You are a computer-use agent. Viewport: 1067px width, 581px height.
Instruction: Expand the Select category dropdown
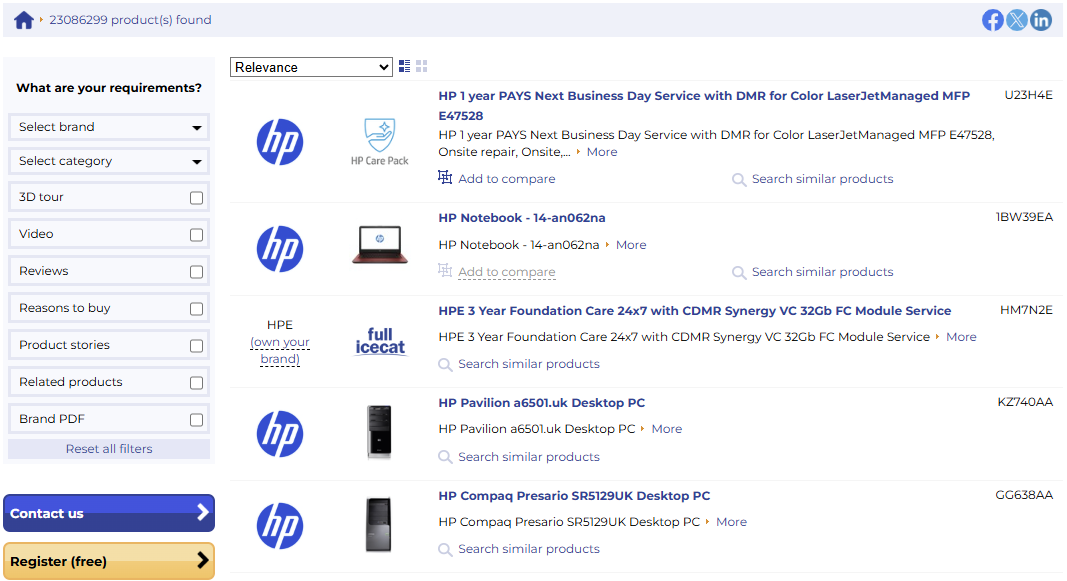[x=109, y=161]
